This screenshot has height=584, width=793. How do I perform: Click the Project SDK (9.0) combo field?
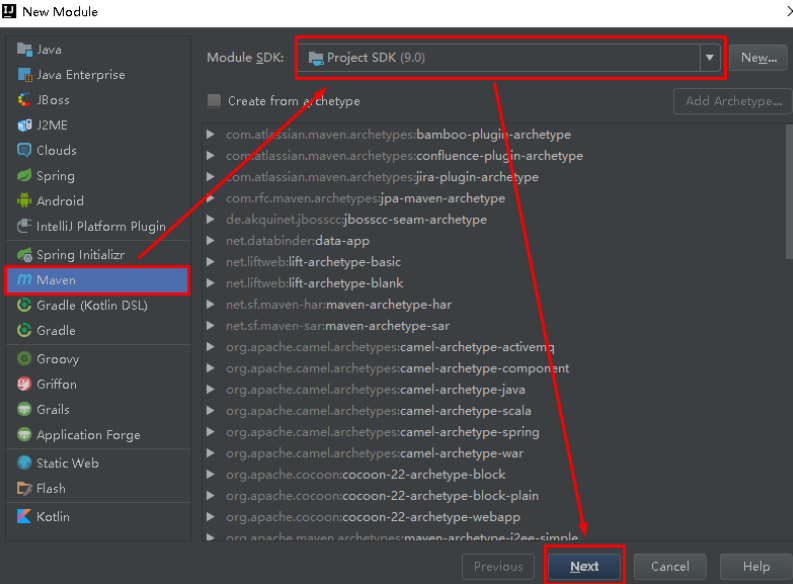[x=508, y=58]
